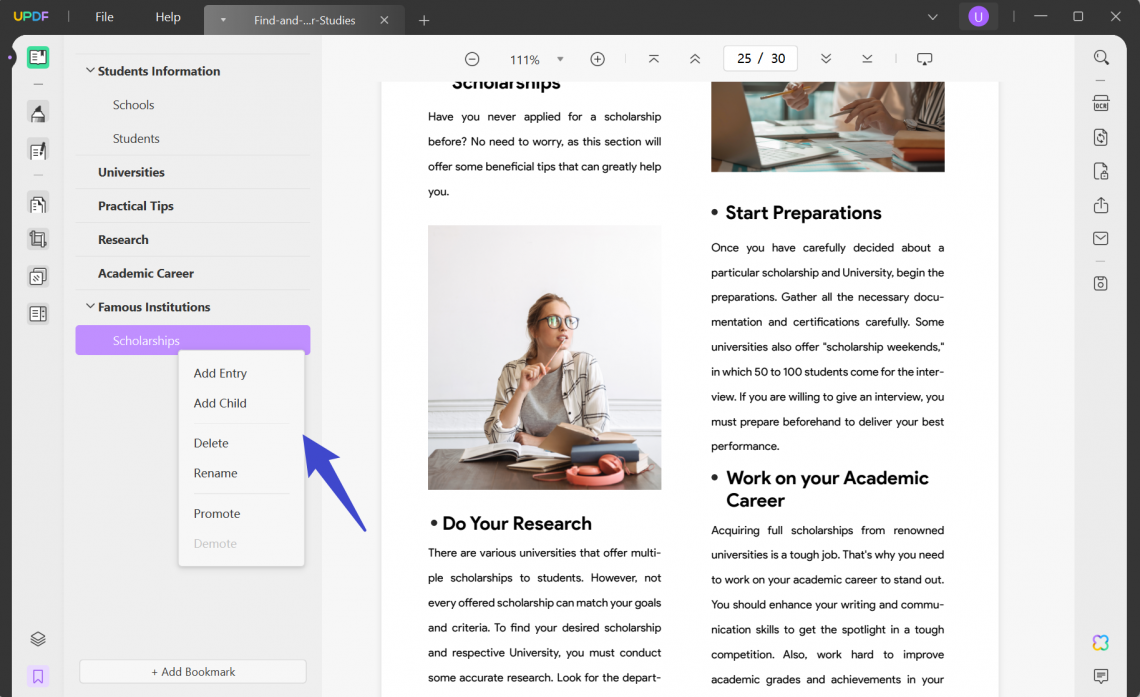Decrease zoom using the minus control
The width and height of the screenshot is (1140, 697).
point(472,58)
